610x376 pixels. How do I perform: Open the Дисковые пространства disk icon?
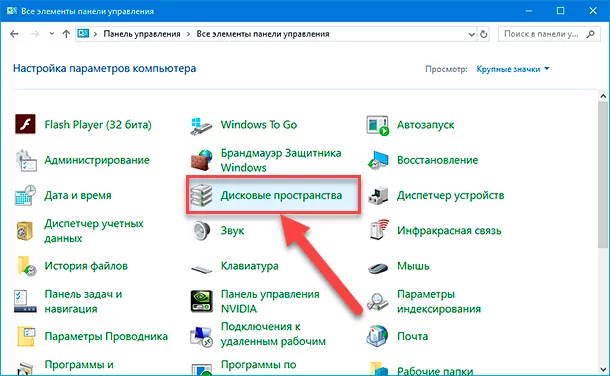(x=201, y=195)
